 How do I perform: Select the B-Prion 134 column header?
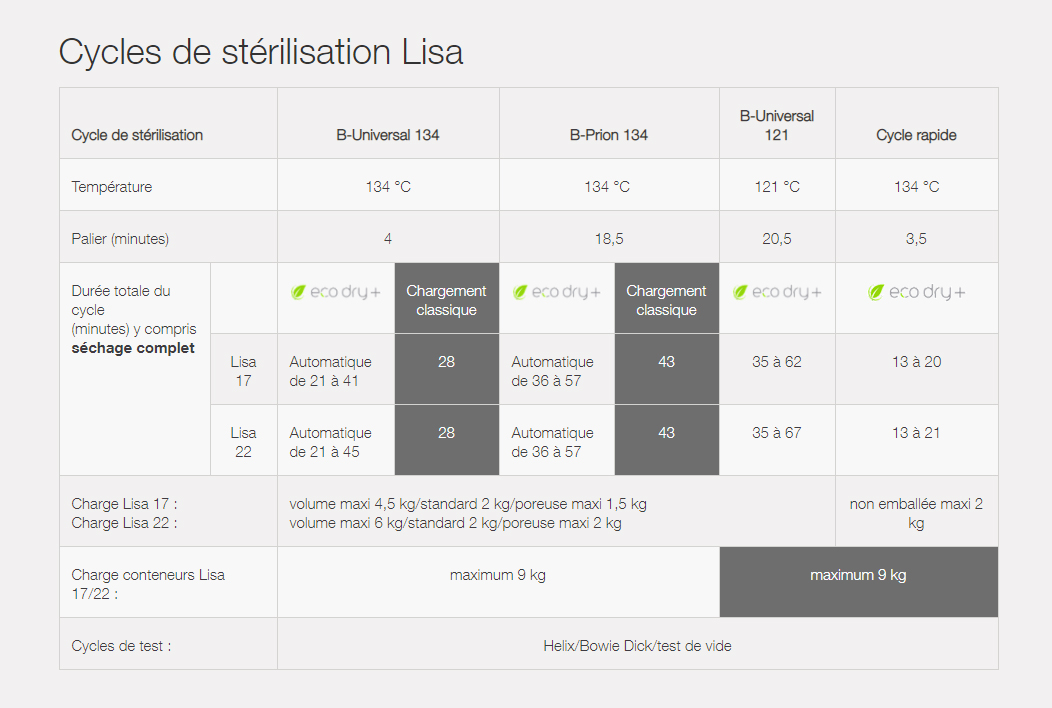609,135
